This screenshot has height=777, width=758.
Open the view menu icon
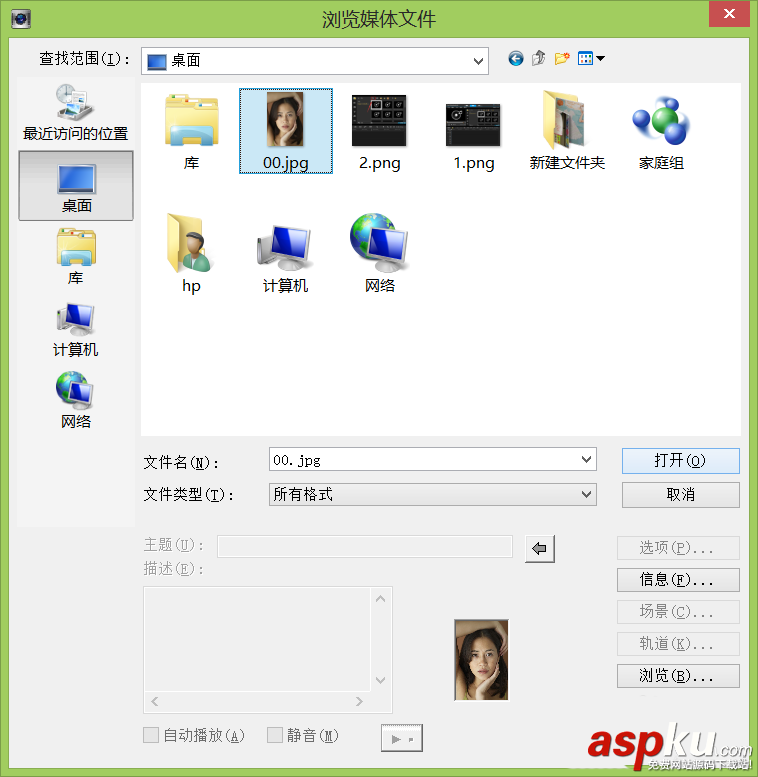tap(591, 58)
